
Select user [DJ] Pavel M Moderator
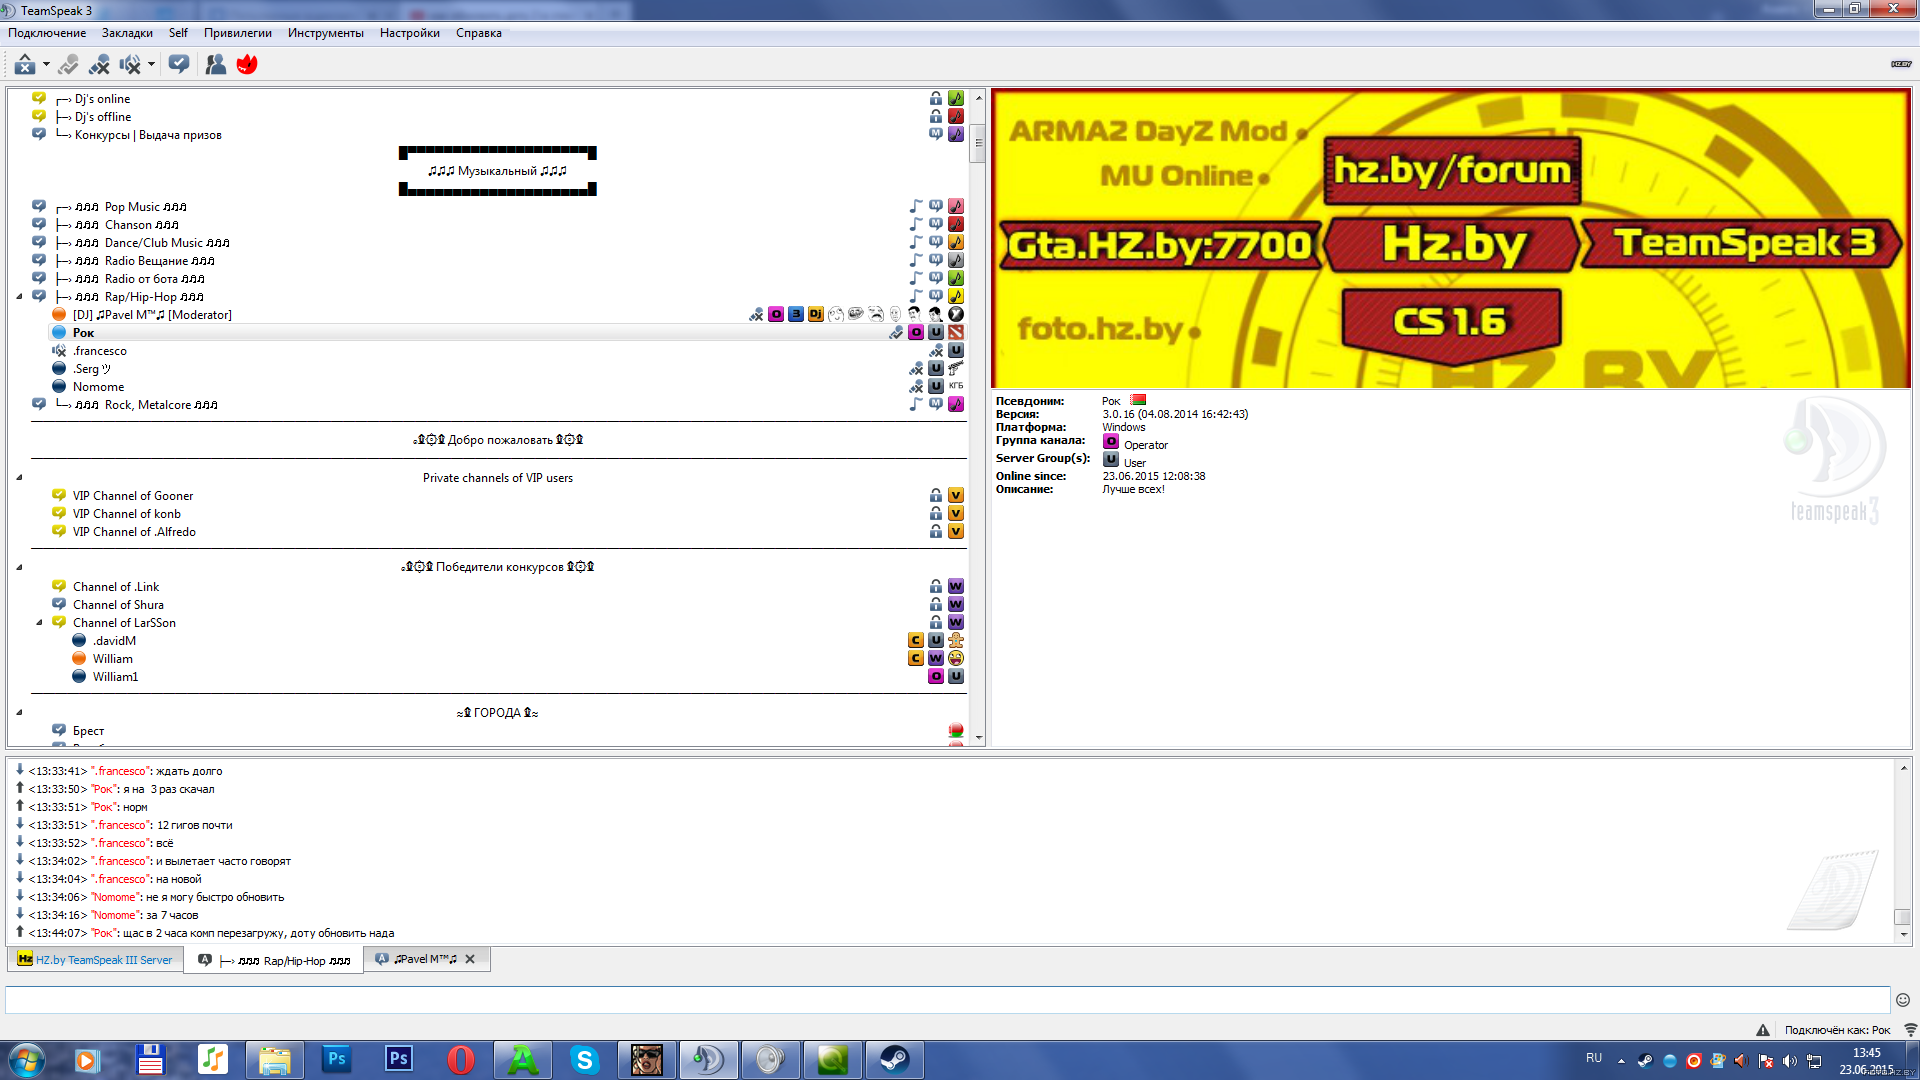(x=152, y=315)
